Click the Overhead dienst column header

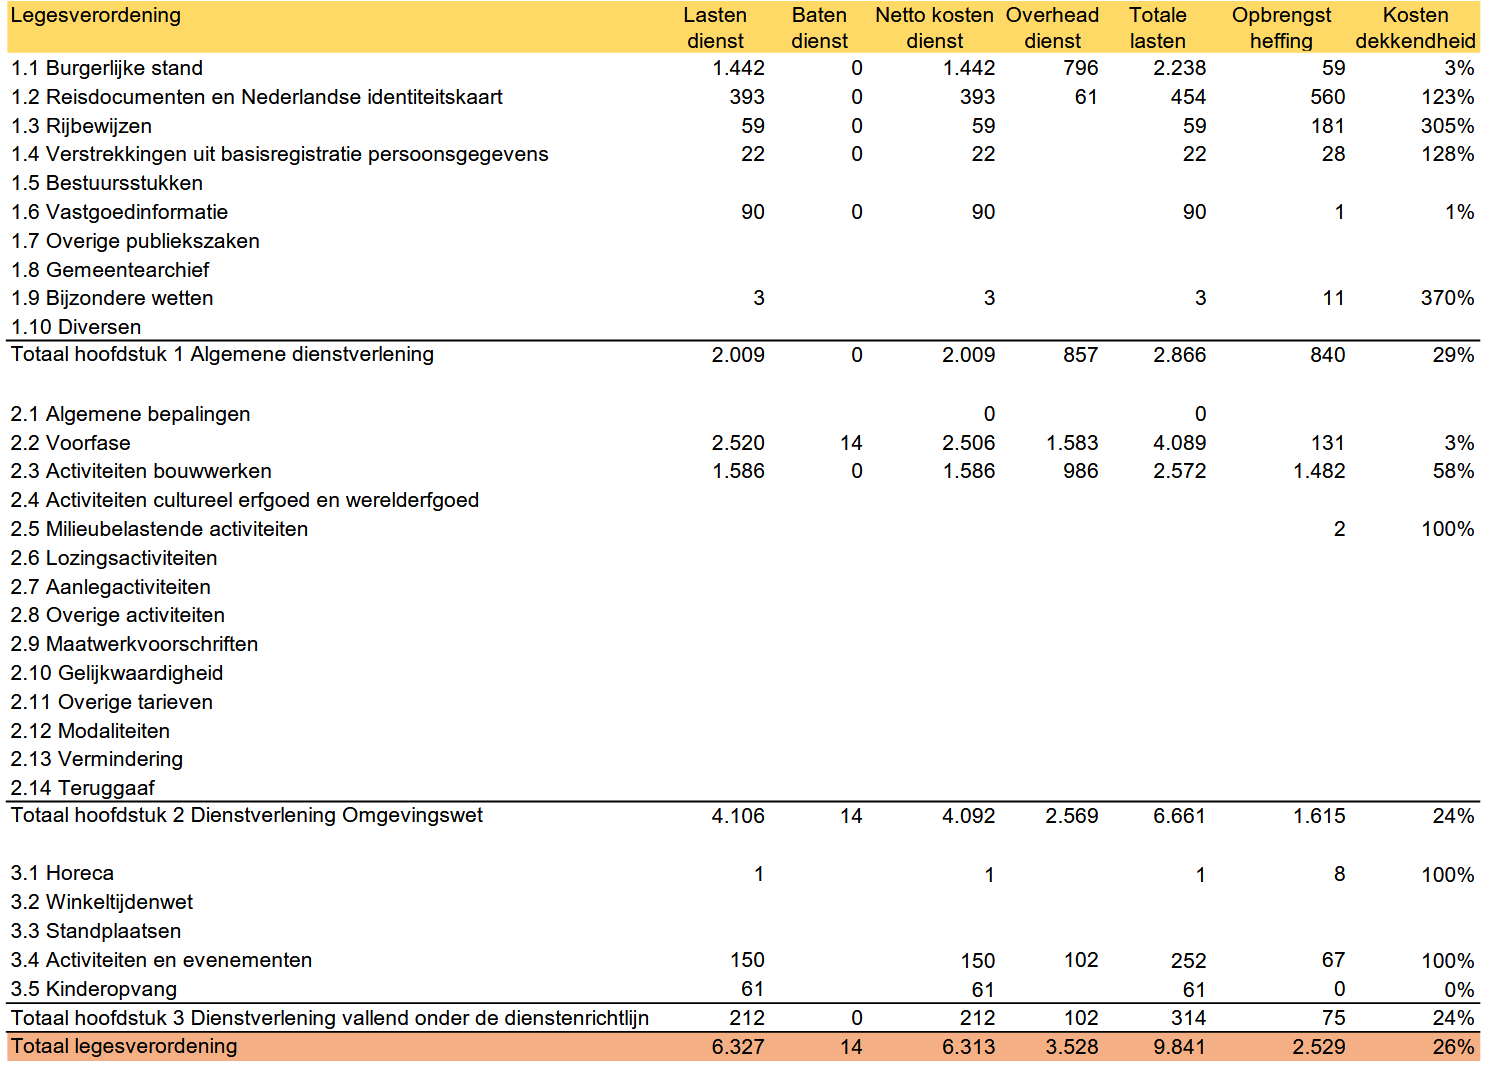pyautogui.click(x=1053, y=27)
